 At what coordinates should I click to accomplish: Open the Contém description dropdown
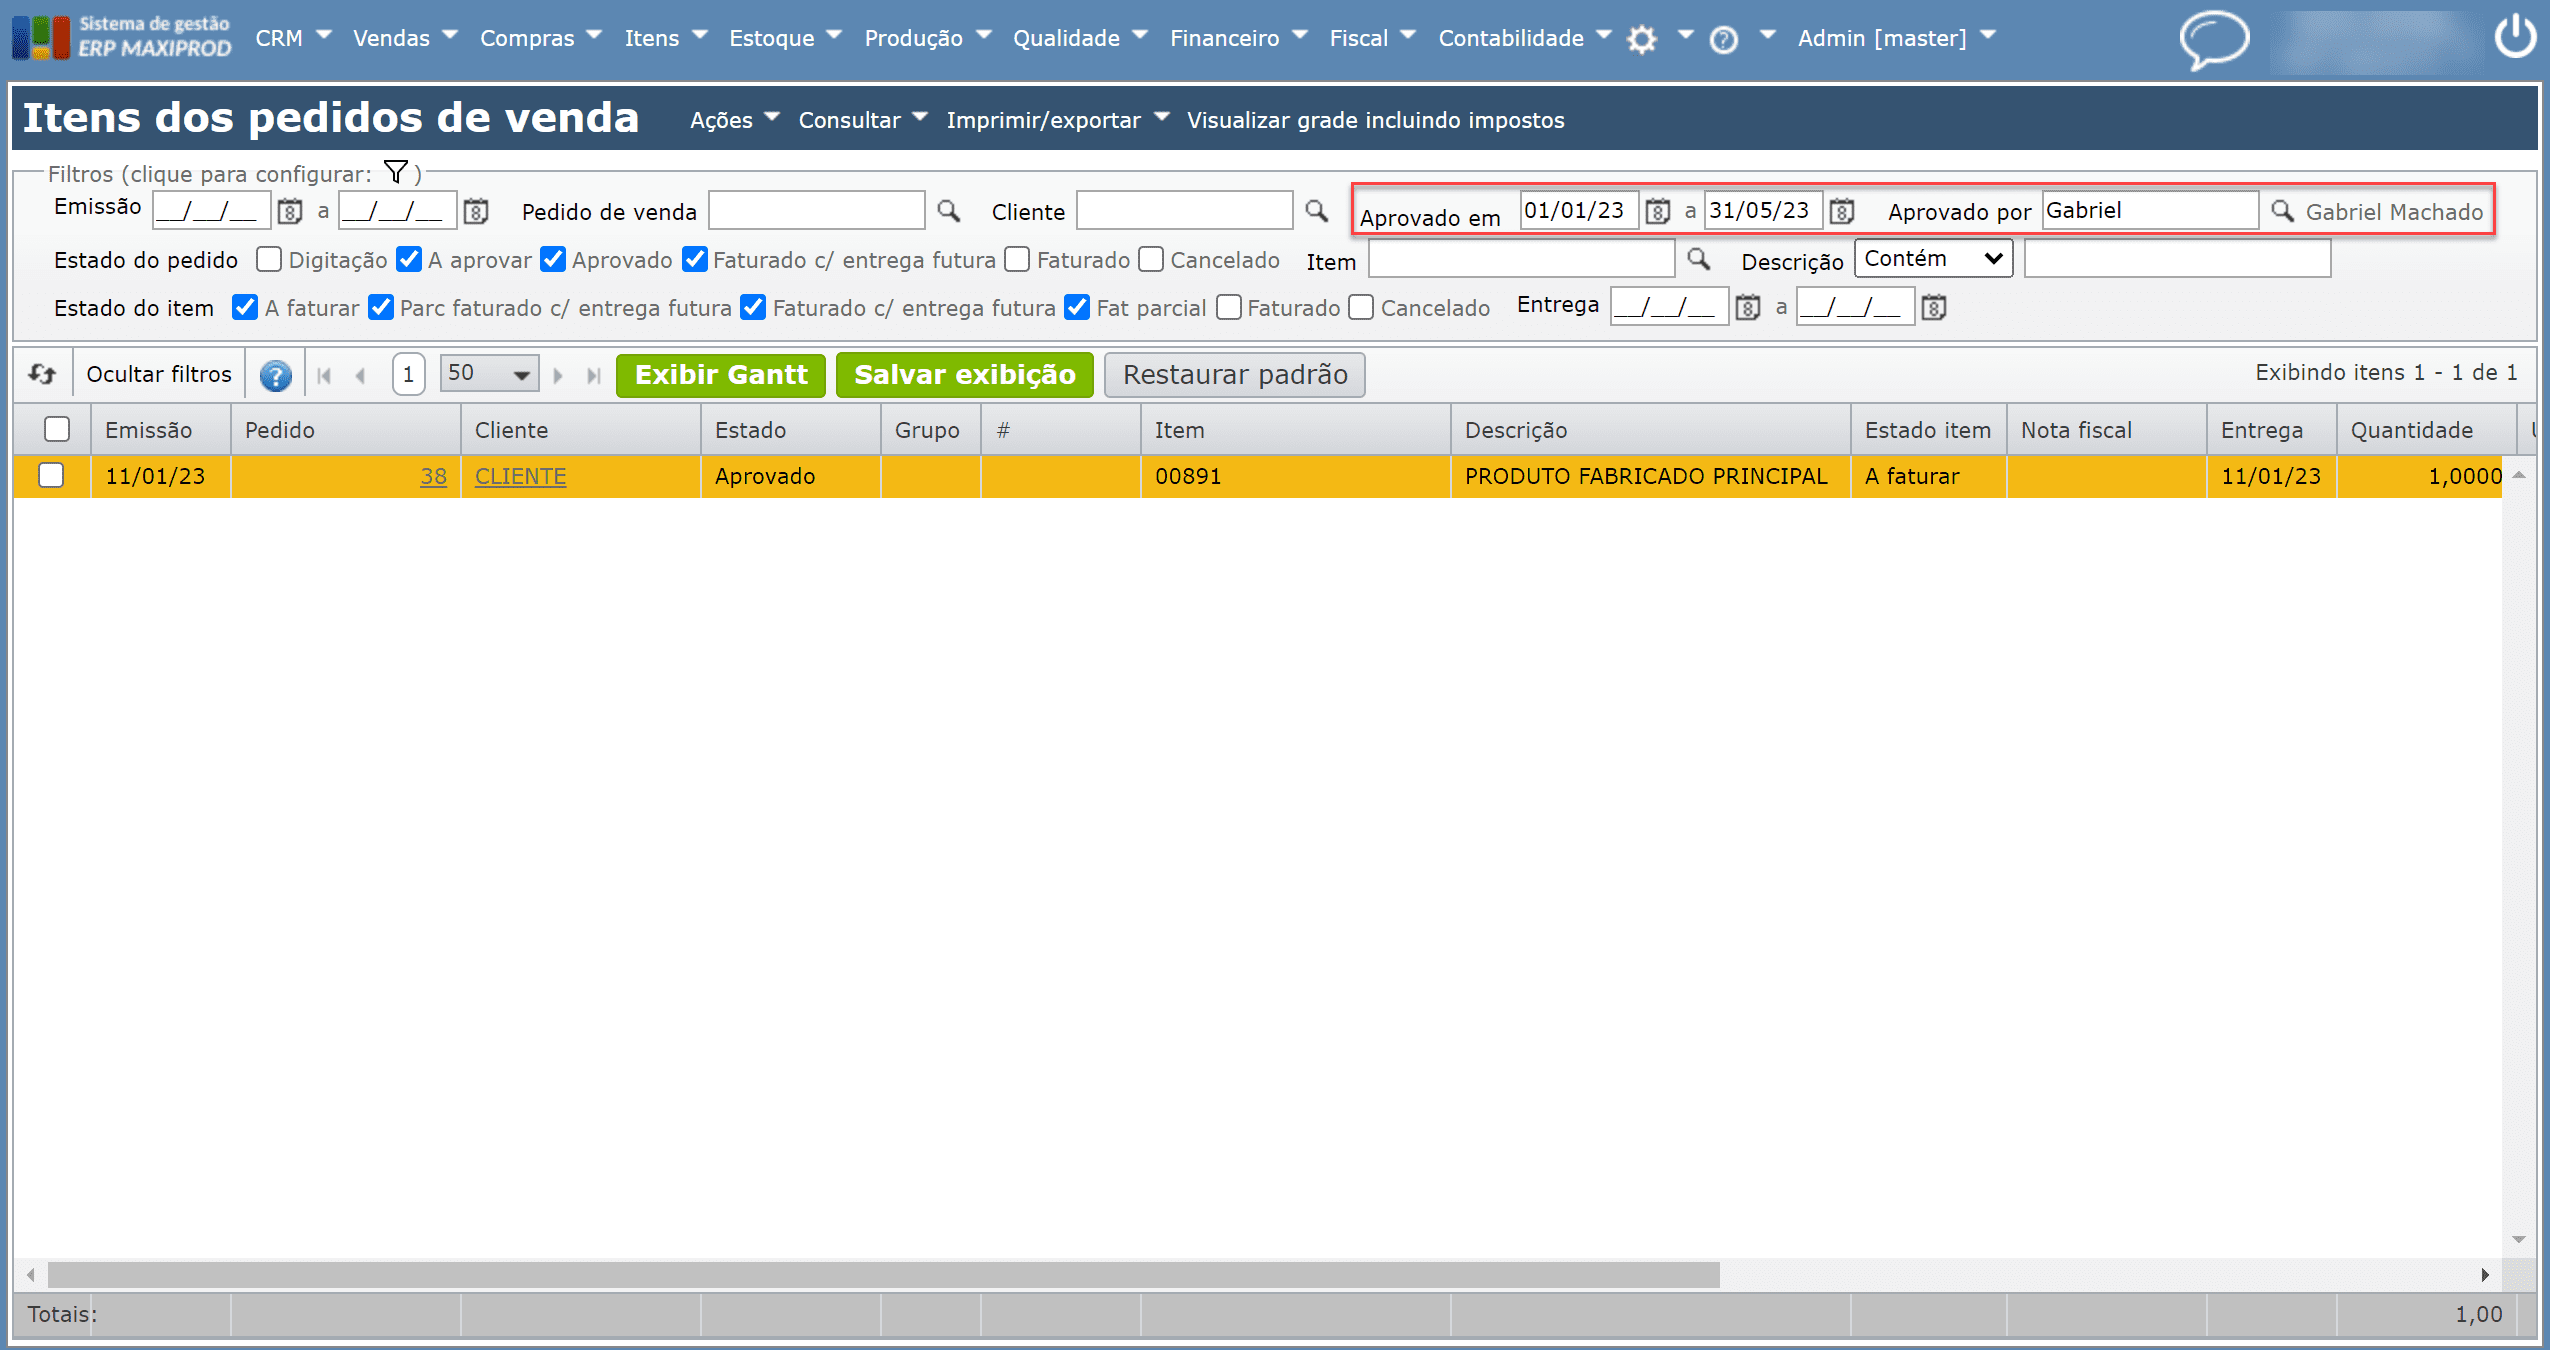(1932, 259)
